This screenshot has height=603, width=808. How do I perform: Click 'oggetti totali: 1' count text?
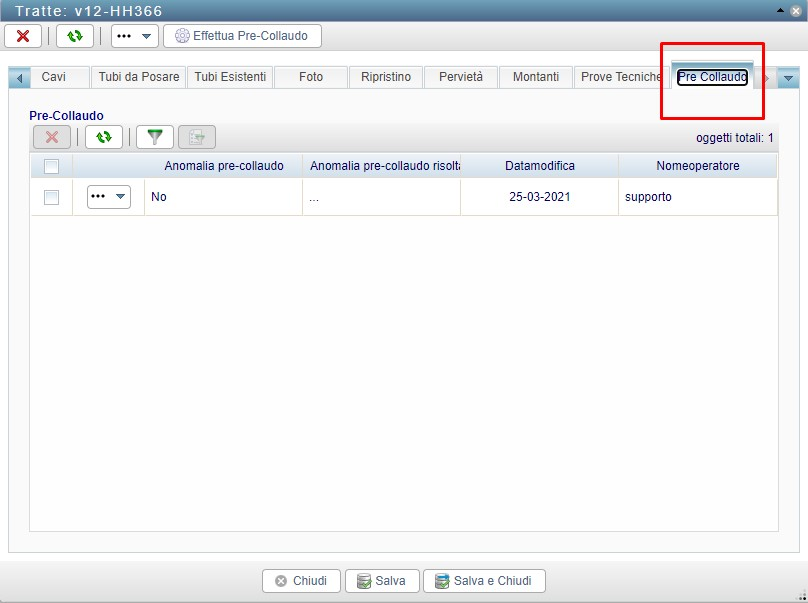click(734, 138)
